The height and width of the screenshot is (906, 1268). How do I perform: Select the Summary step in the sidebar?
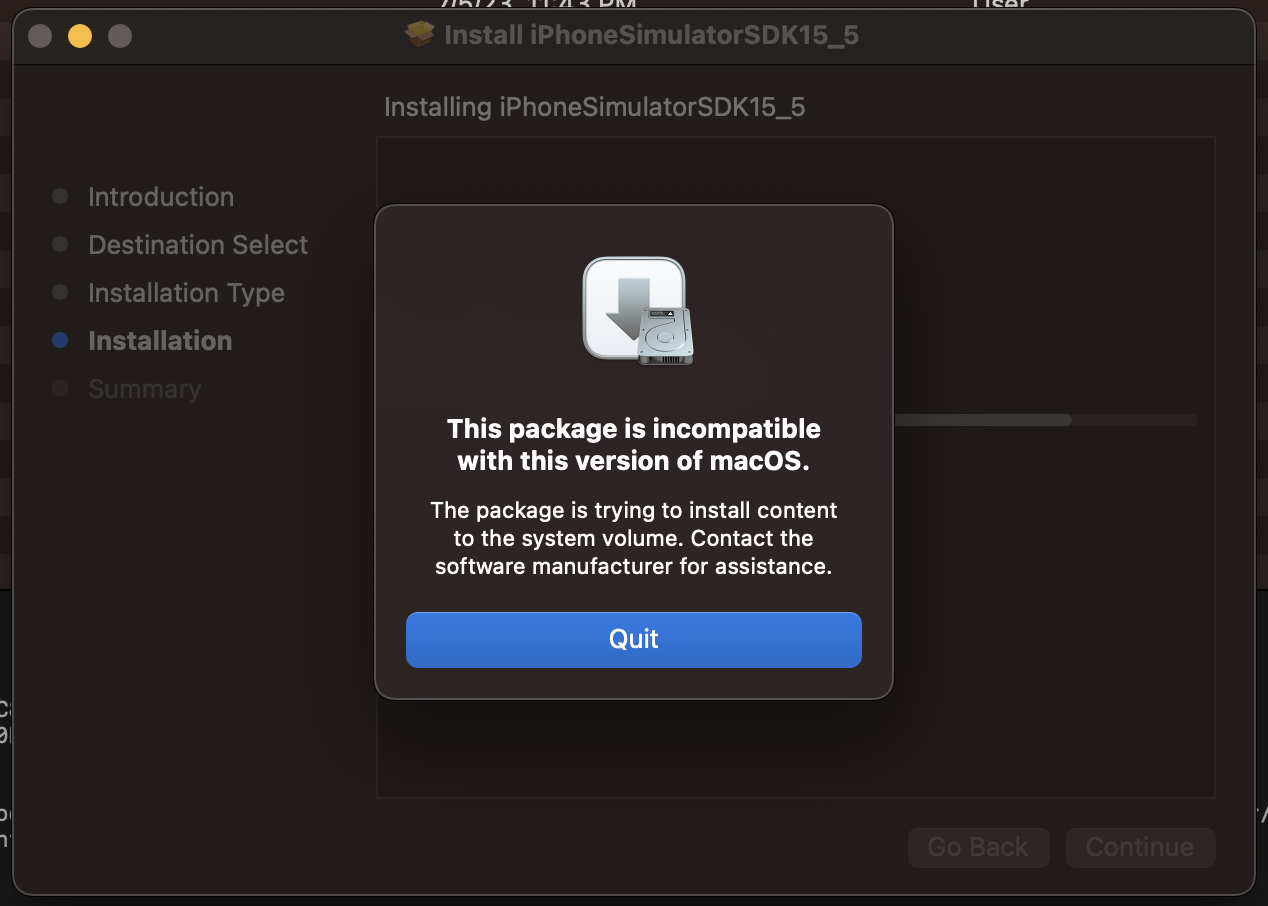144,388
